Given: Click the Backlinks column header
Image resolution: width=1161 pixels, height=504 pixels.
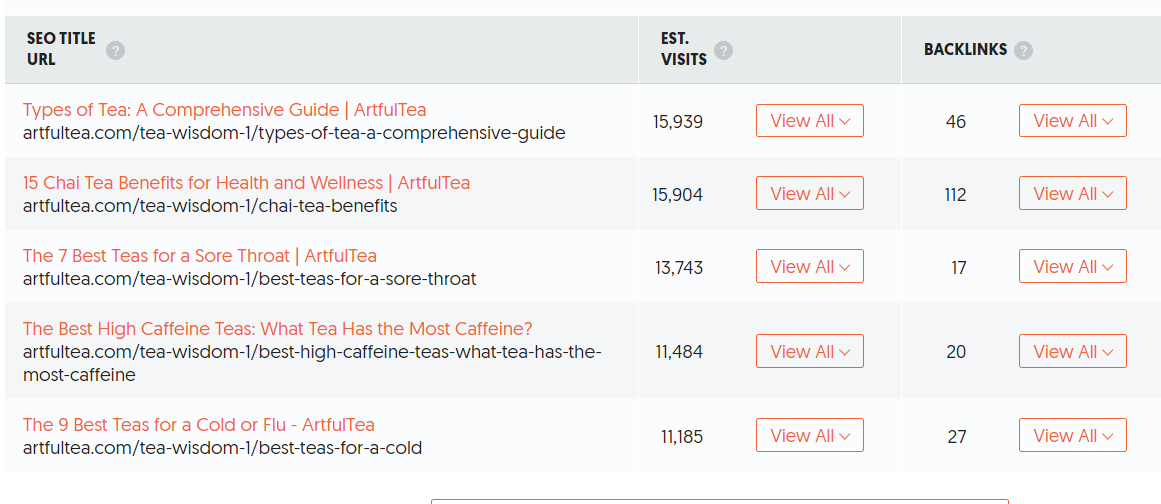Looking at the screenshot, I should (x=965, y=50).
